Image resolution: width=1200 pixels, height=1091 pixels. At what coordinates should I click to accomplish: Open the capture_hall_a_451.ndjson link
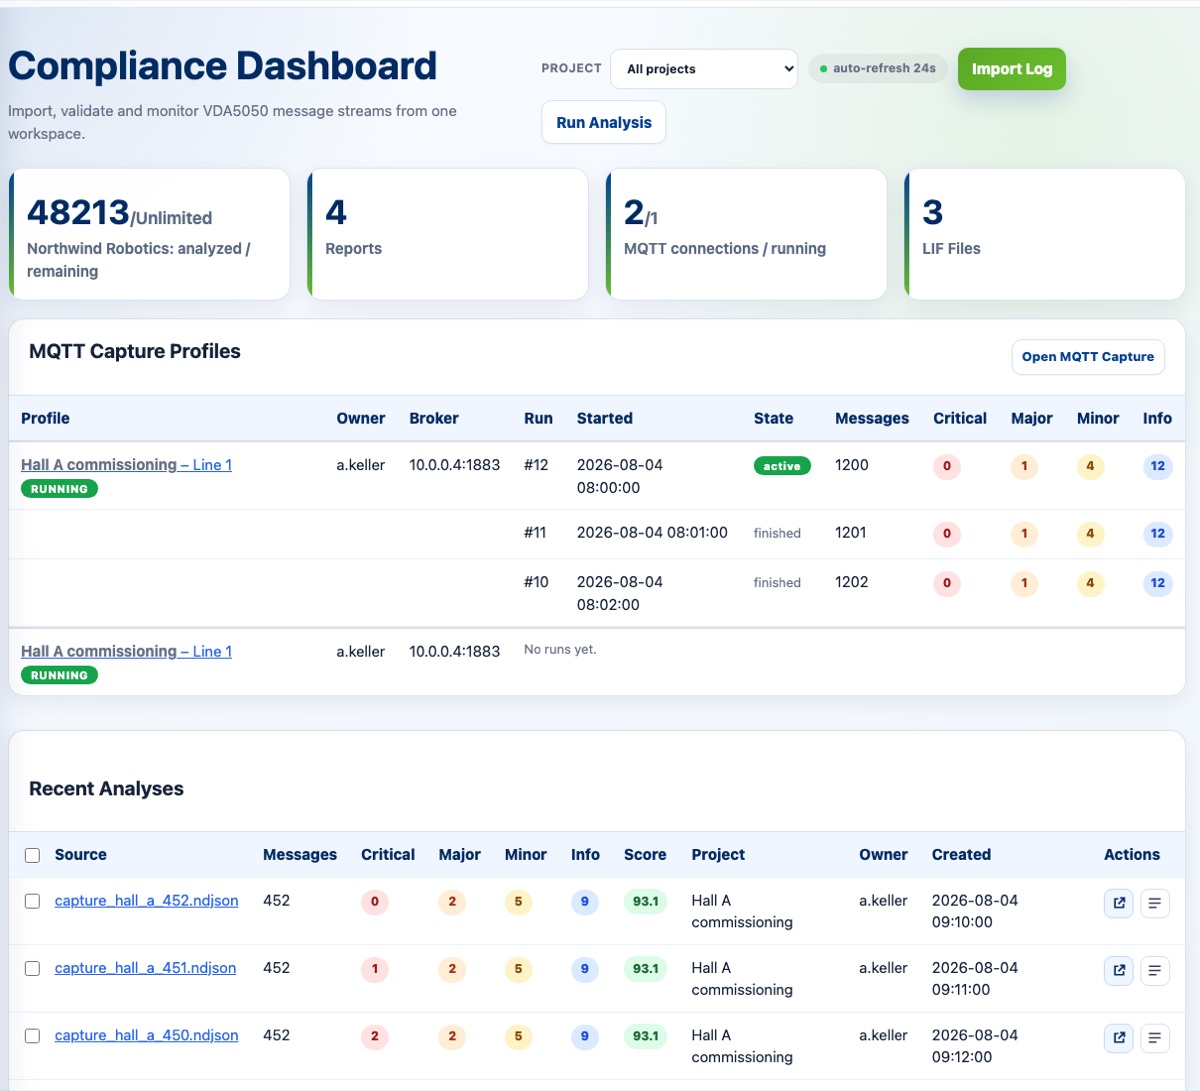coord(145,968)
